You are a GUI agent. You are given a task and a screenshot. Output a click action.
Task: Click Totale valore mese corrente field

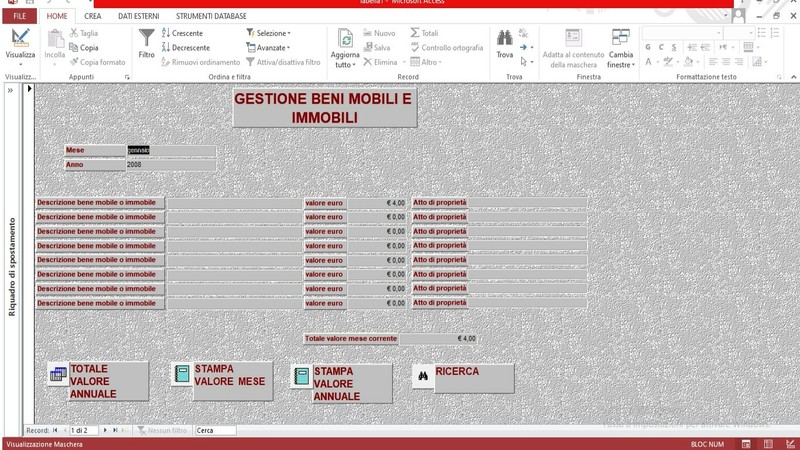438,339
